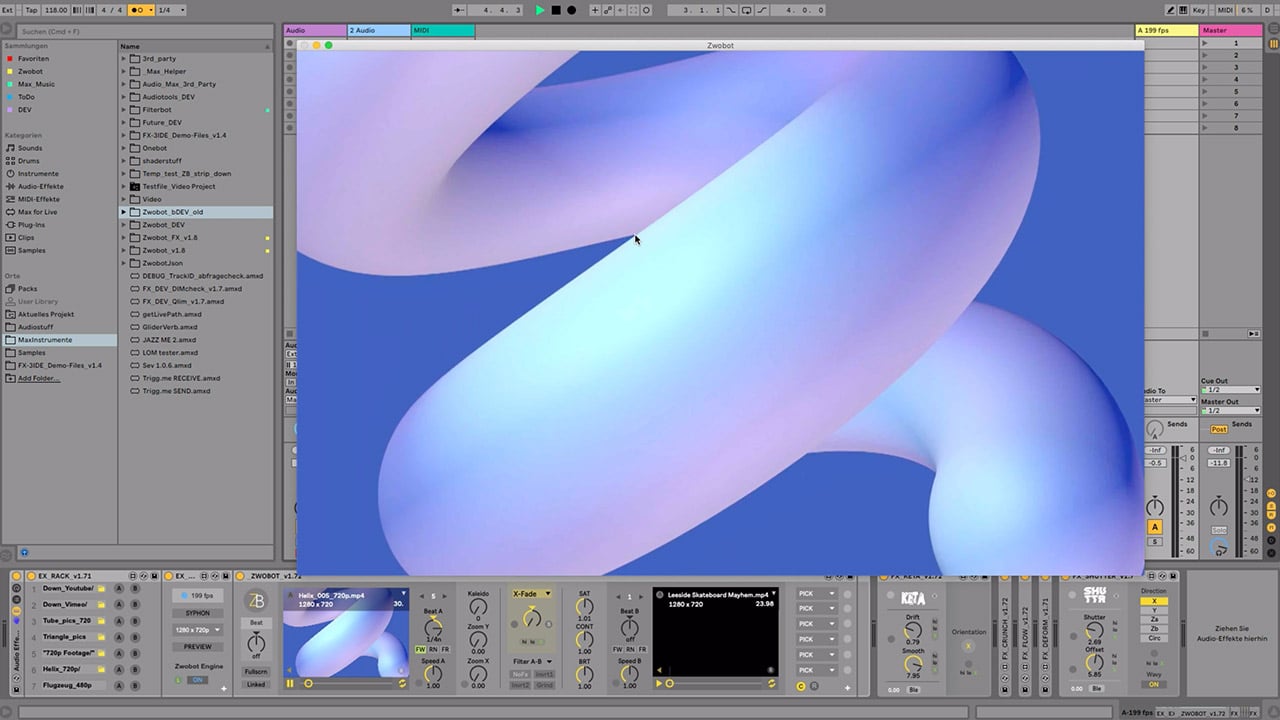Expand the Zwobot_bDEV_old folder
This screenshot has height=720, width=1280.
[x=124, y=212]
